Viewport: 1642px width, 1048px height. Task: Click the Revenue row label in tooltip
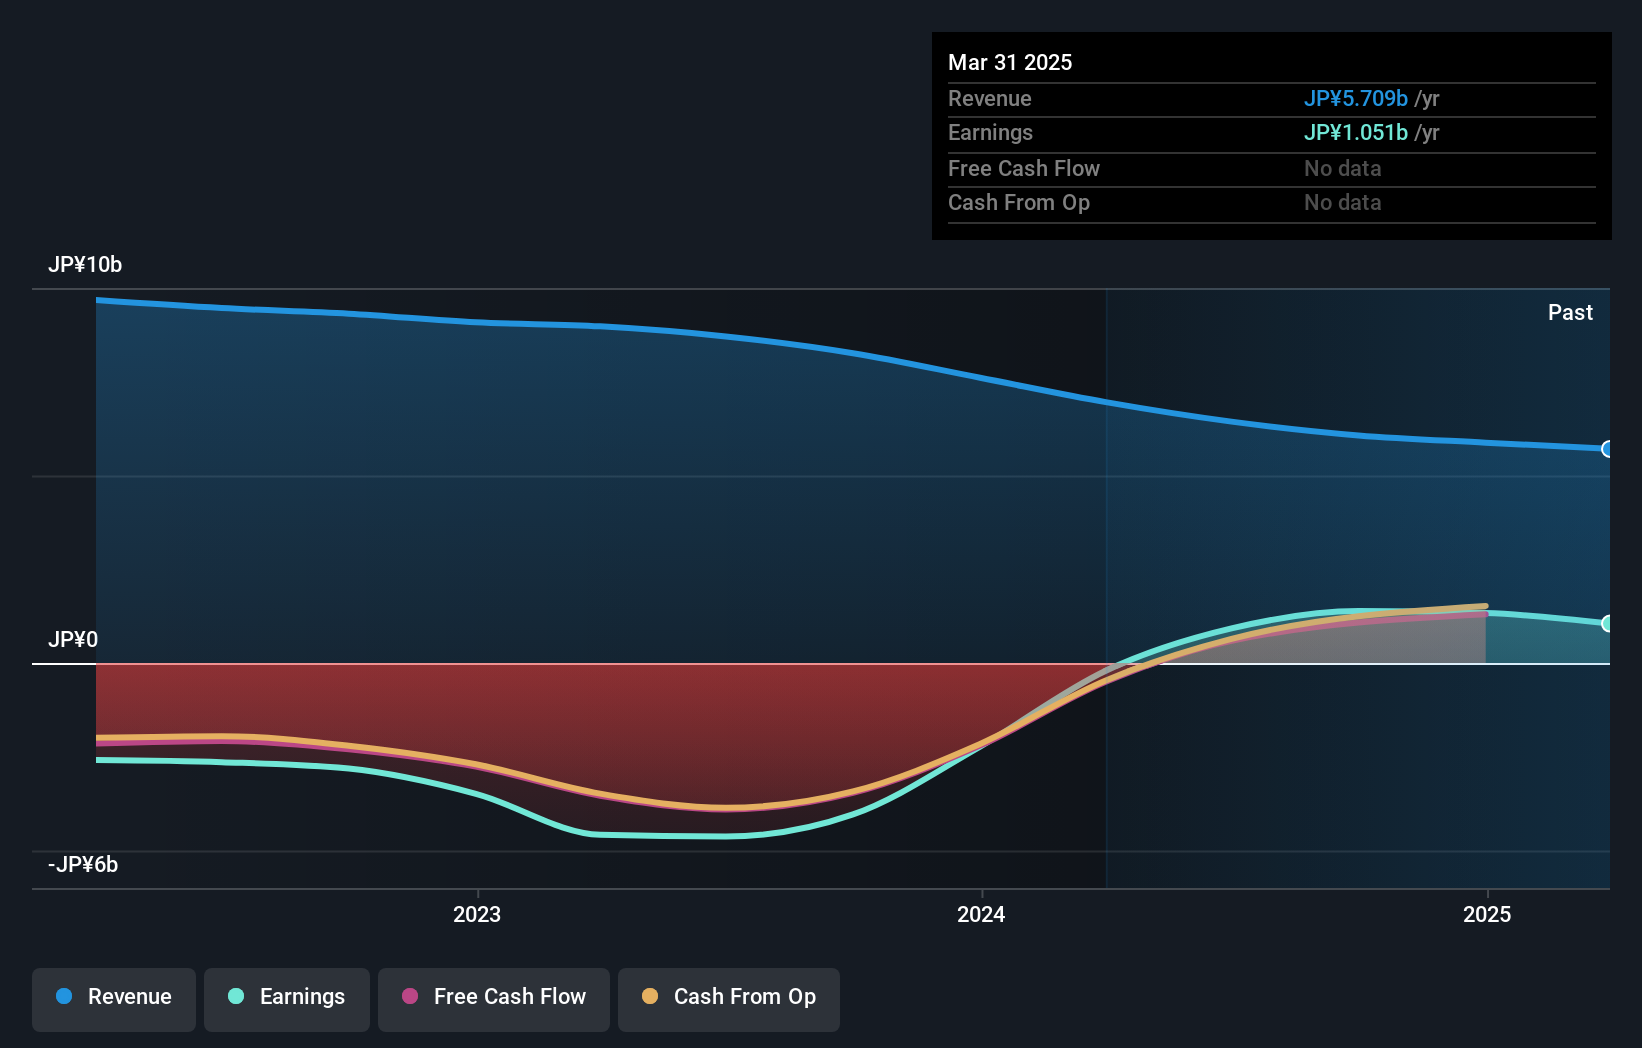(x=989, y=99)
